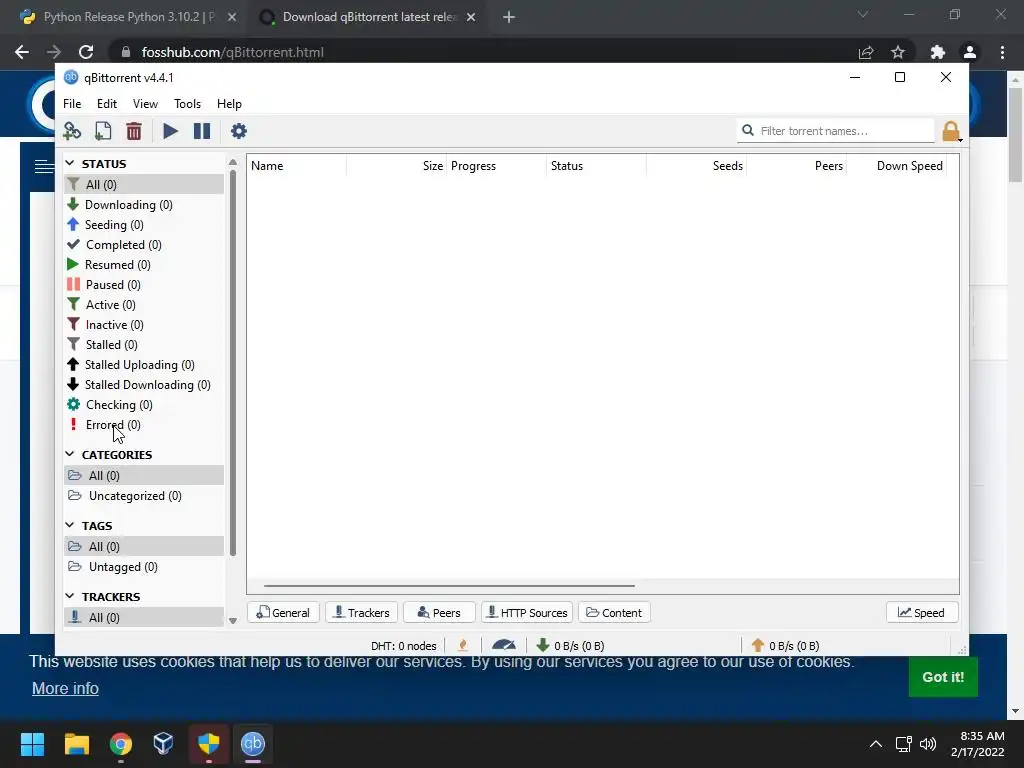Collapse the CATEGORIES section
This screenshot has width=1024, height=768.
coord(70,455)
